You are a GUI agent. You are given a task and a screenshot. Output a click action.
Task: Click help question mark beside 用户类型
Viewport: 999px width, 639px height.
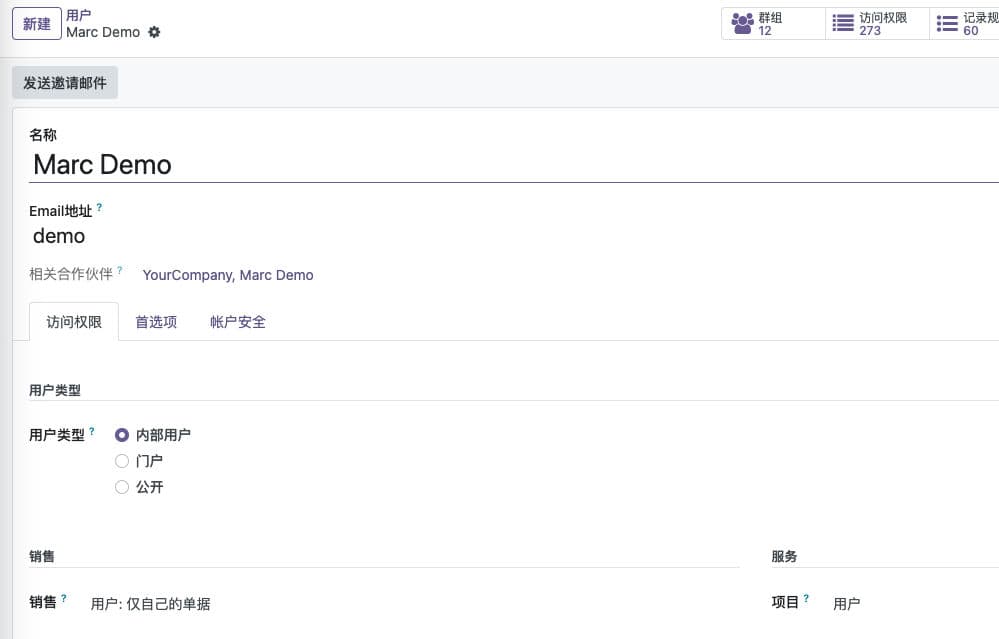pos(92,432)
